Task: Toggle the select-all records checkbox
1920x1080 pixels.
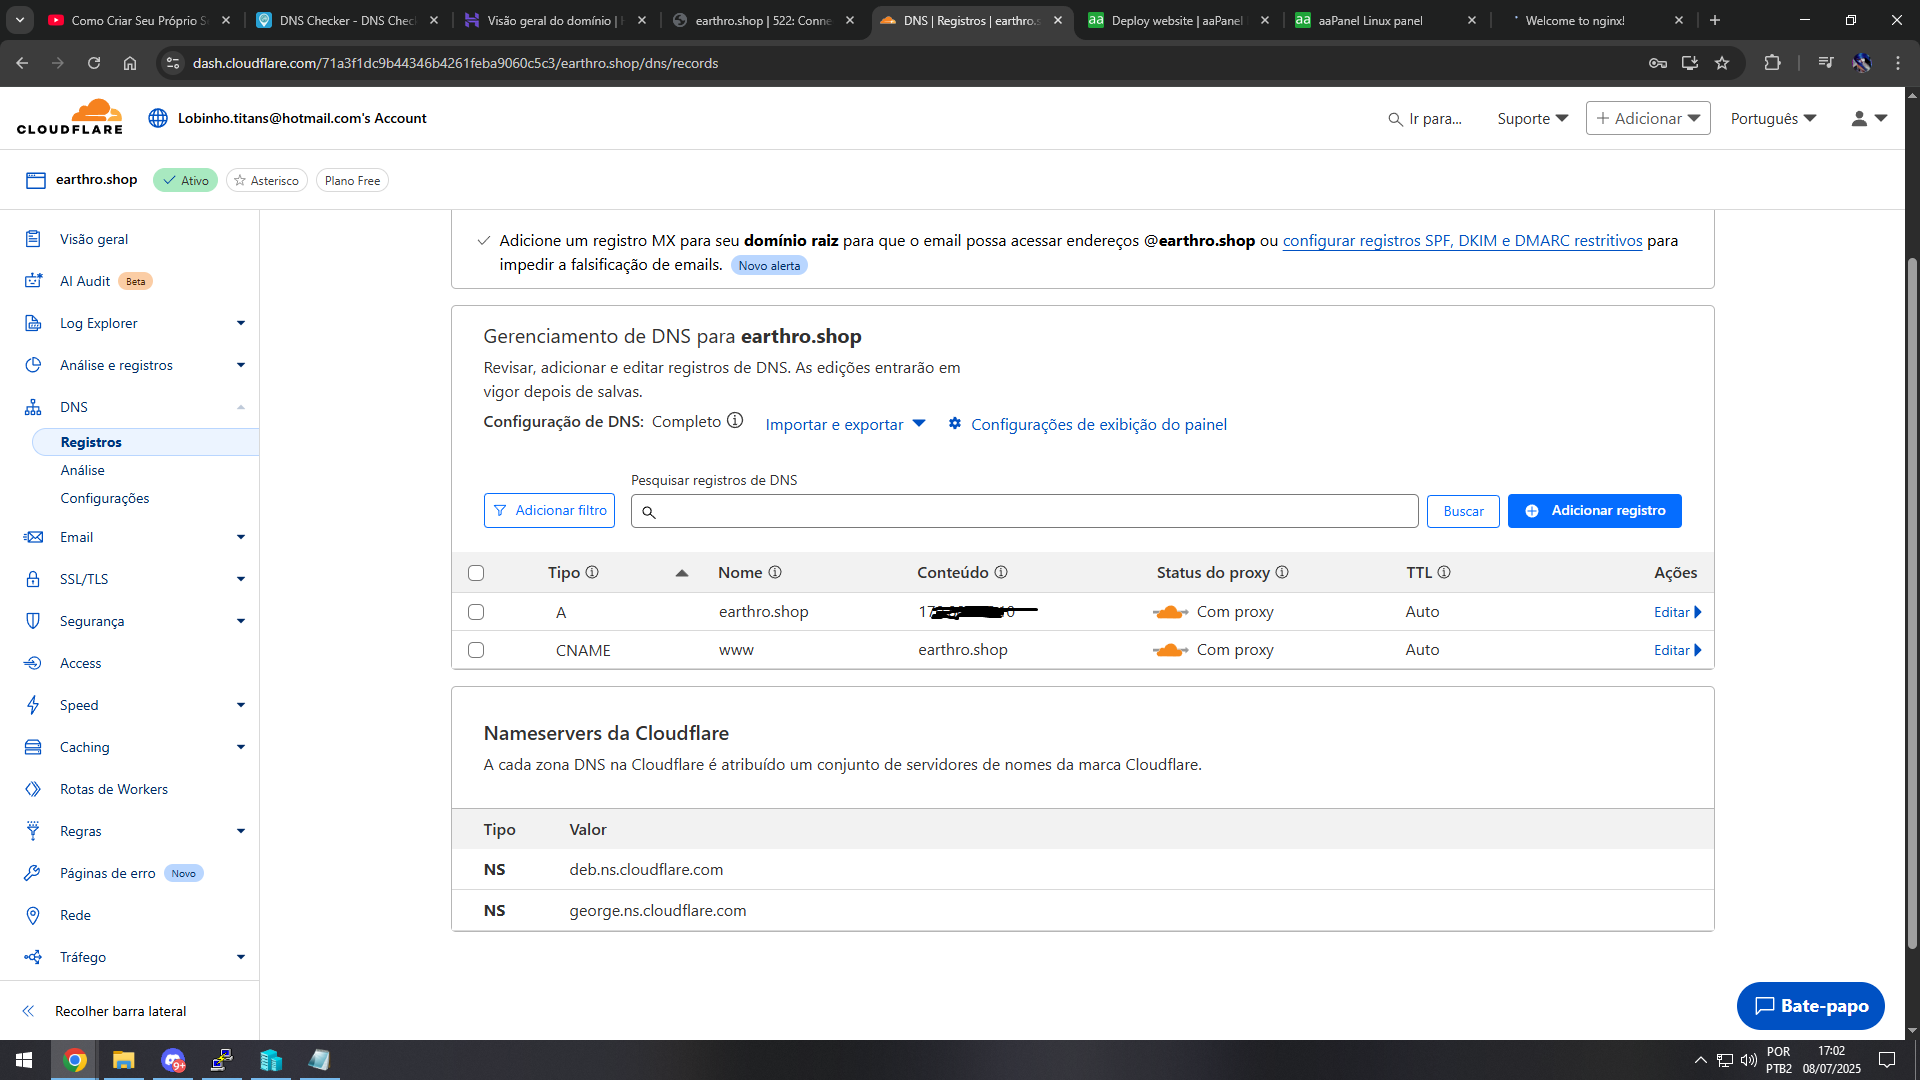Action: pyautogui.click(x=476, y=573)
